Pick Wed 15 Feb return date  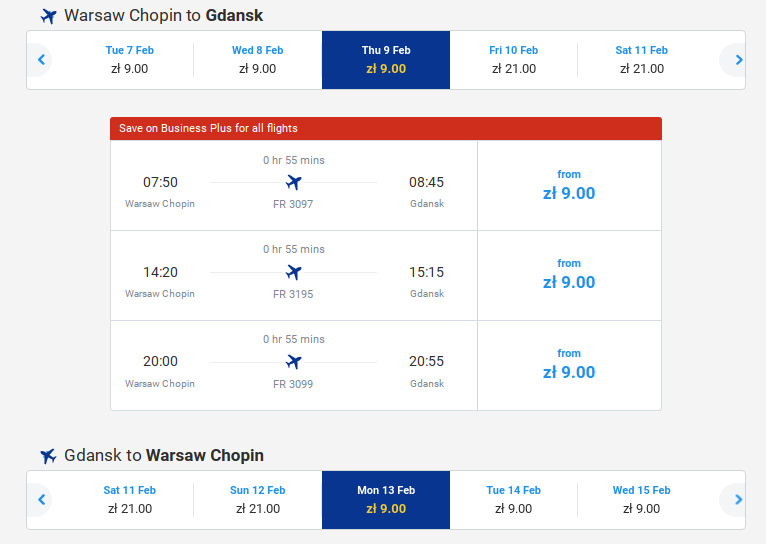pos(641,500)
